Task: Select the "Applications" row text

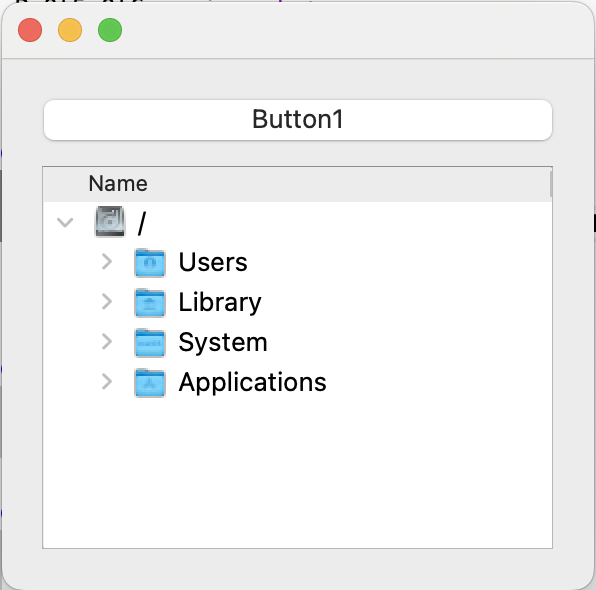Action: [252, 382]
